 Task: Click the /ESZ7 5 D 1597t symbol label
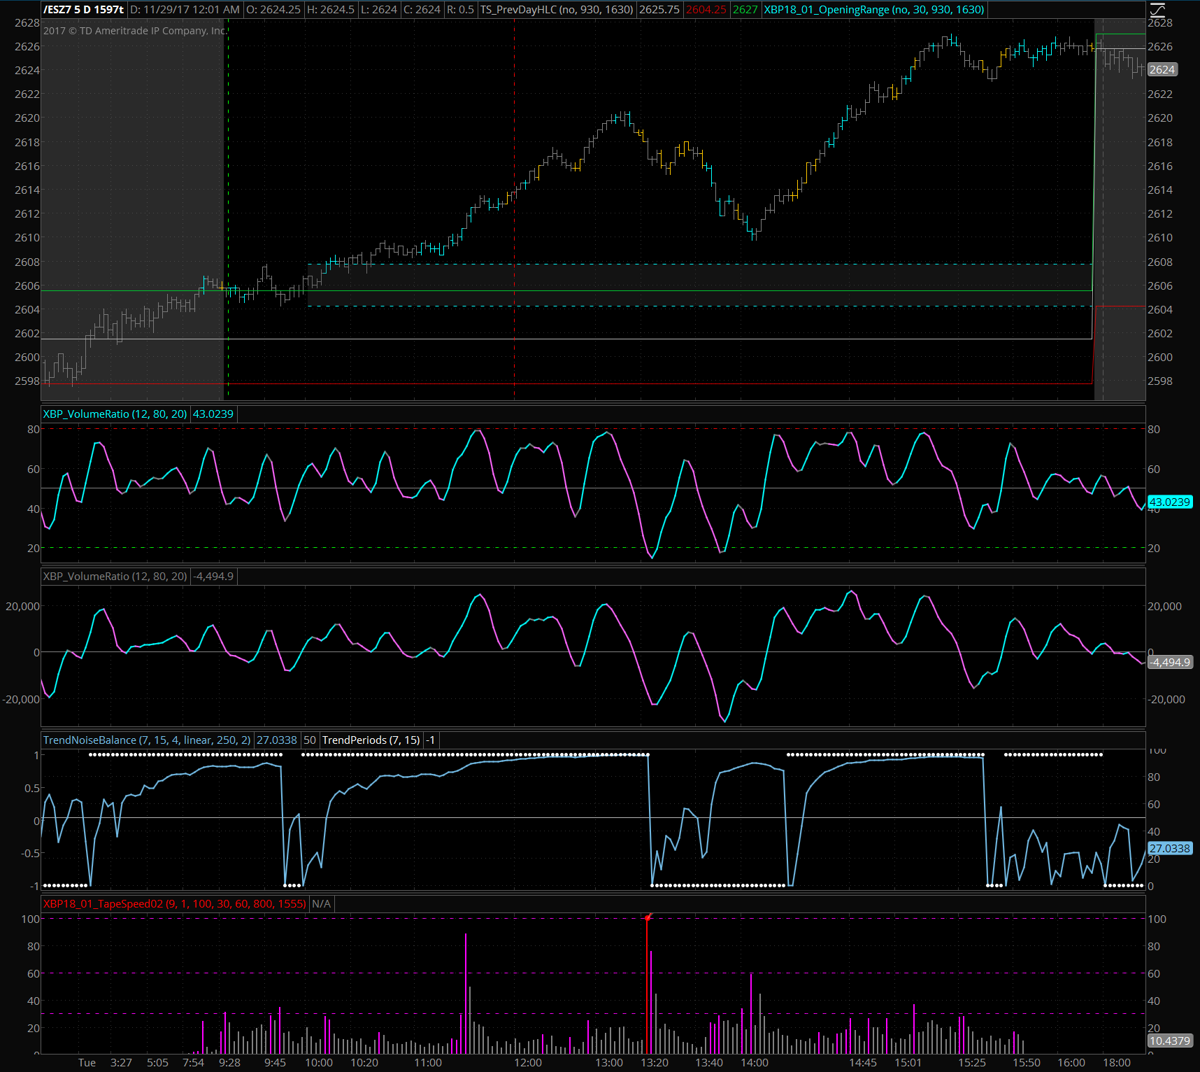coord(84,9)
